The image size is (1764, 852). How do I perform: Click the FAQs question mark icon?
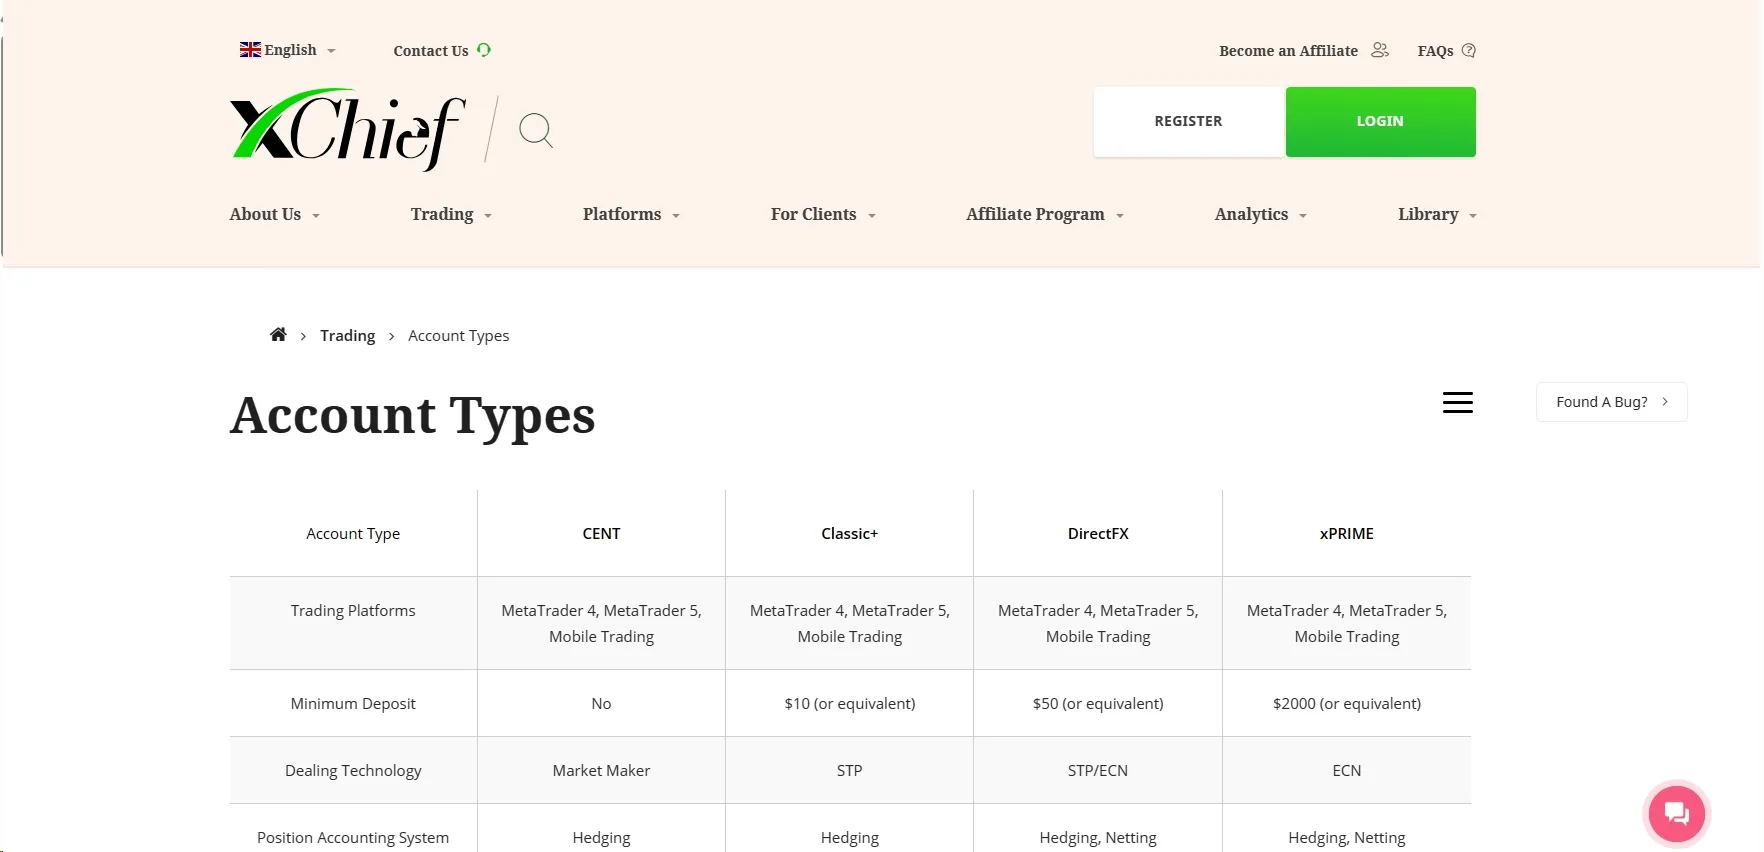pos(1468,50)
